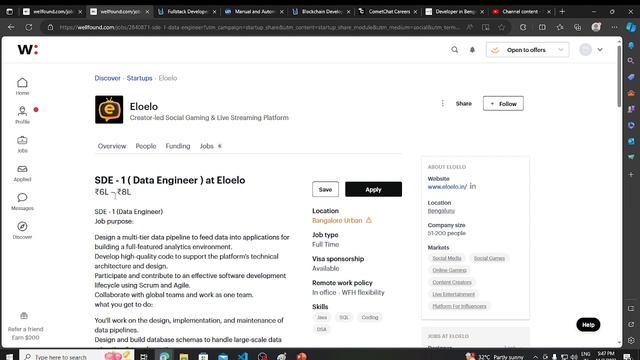Click the Task View taskbar icon
Screen dimensions: 640x360
pyautogui.click(x=144, y=356)
